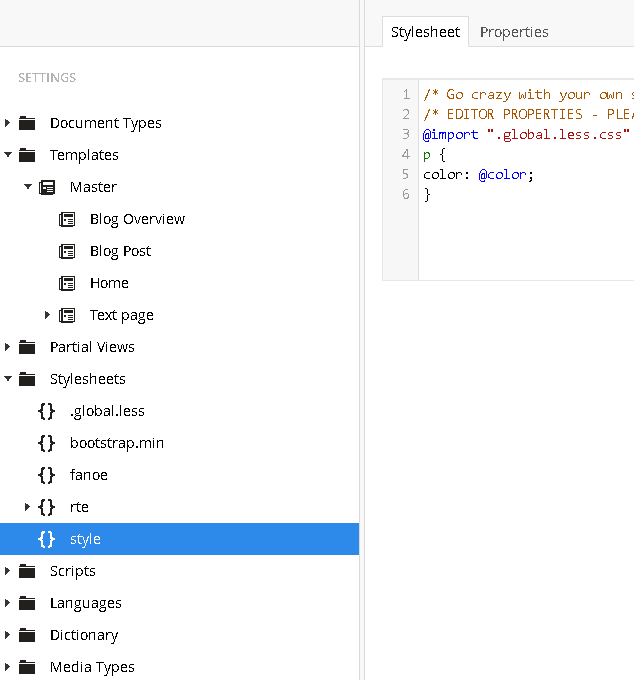
Task: Click the @import line in editor
Action: click(526, 135)
